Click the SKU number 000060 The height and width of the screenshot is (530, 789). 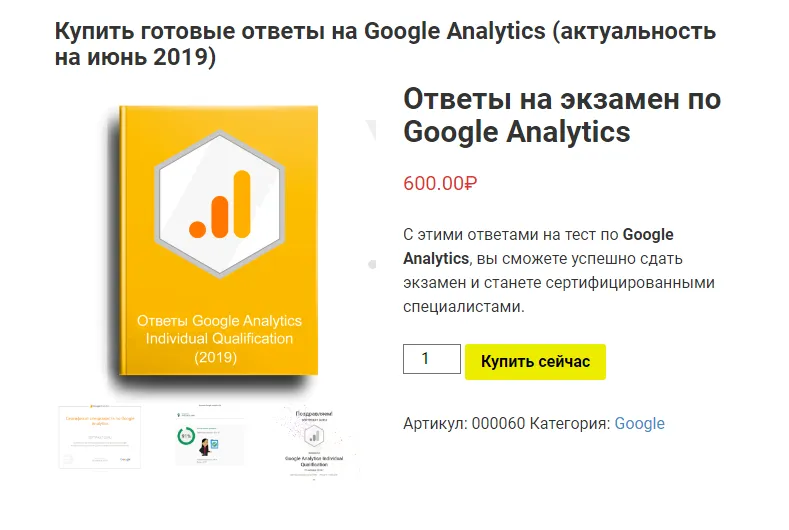click(x=498, y=423)
